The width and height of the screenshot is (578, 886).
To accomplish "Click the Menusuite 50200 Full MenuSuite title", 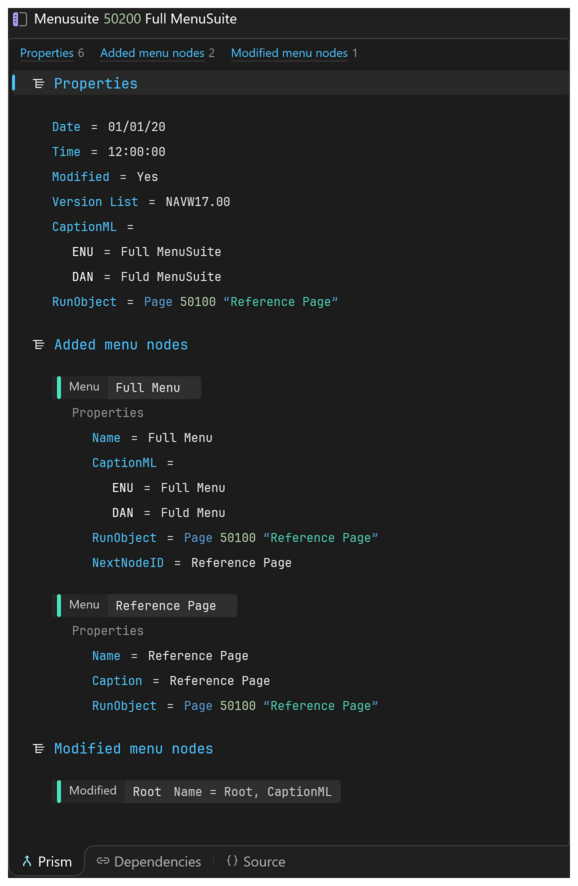I will click(136, 19).
